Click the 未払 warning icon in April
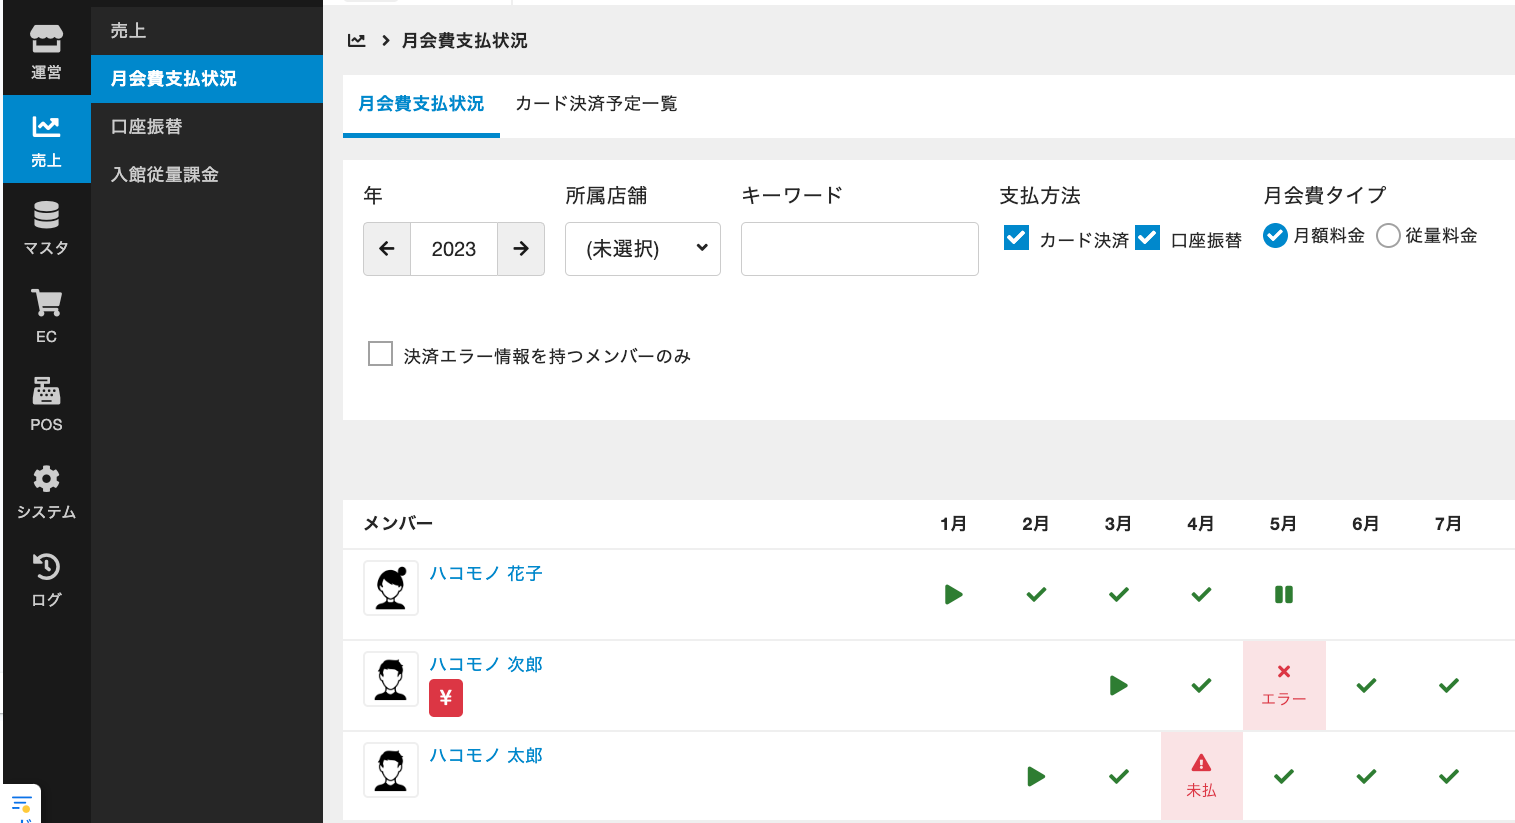The width and height of the screenshot is (1515, 823). (1201, 764)
